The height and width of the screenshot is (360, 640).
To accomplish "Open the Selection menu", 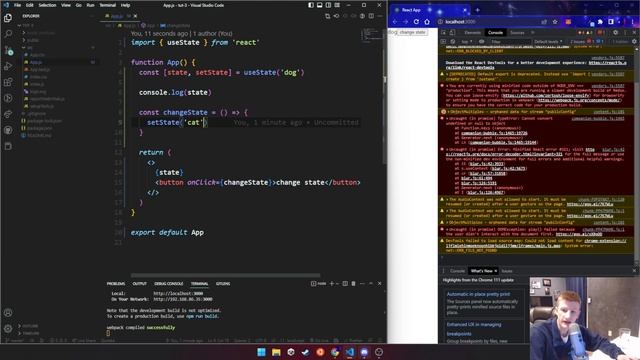I will [47, 5].
